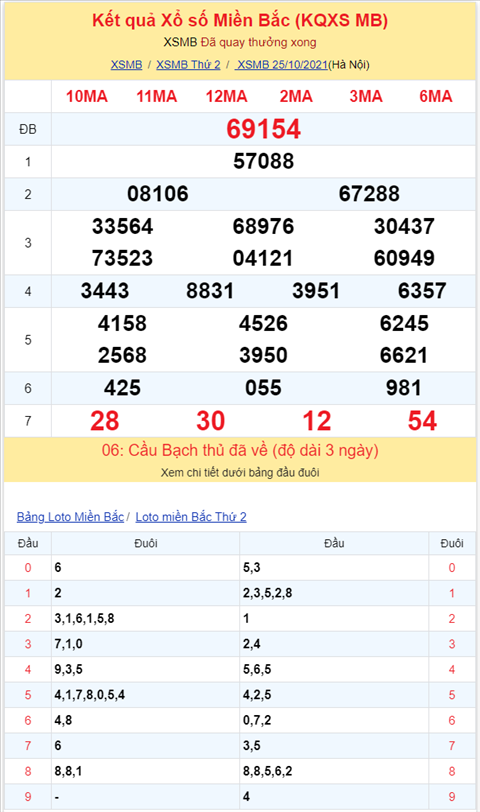Select seventh prize number 28
480x812 pixels.
(x=105, y=420)
